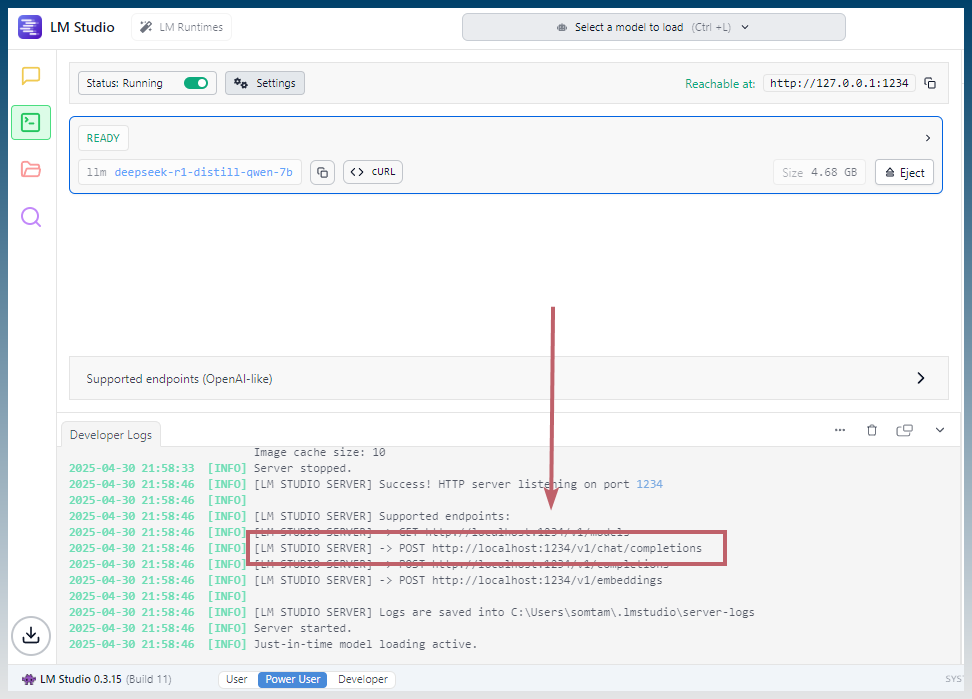The width and height of the screenshot is (972, 699).
Task: Click the 'Server stopped.' log line
Action: 303,468
